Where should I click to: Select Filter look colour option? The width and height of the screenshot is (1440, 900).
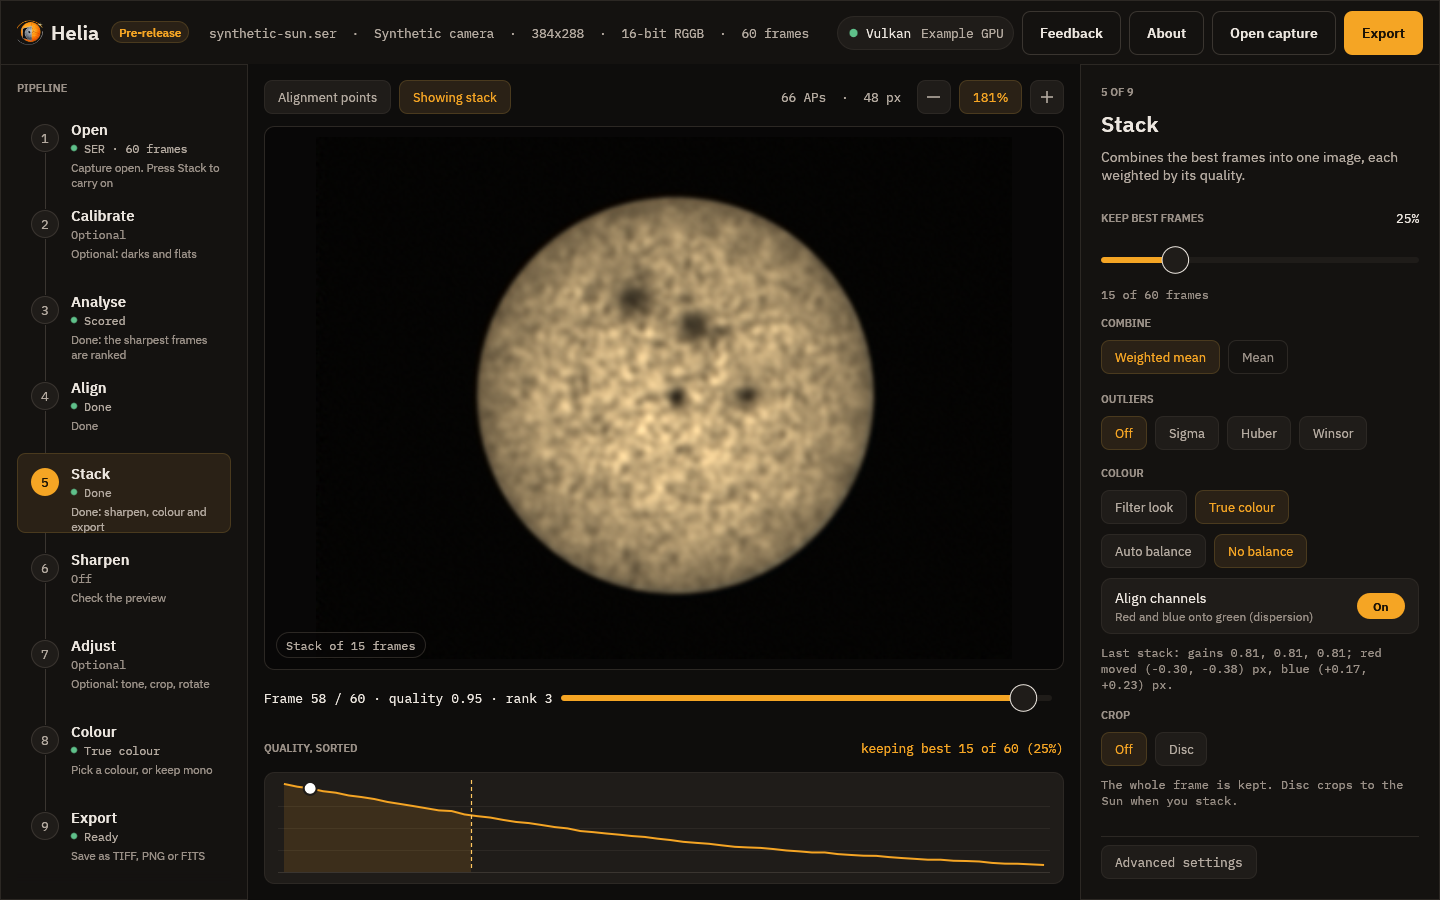[1144, 507]
